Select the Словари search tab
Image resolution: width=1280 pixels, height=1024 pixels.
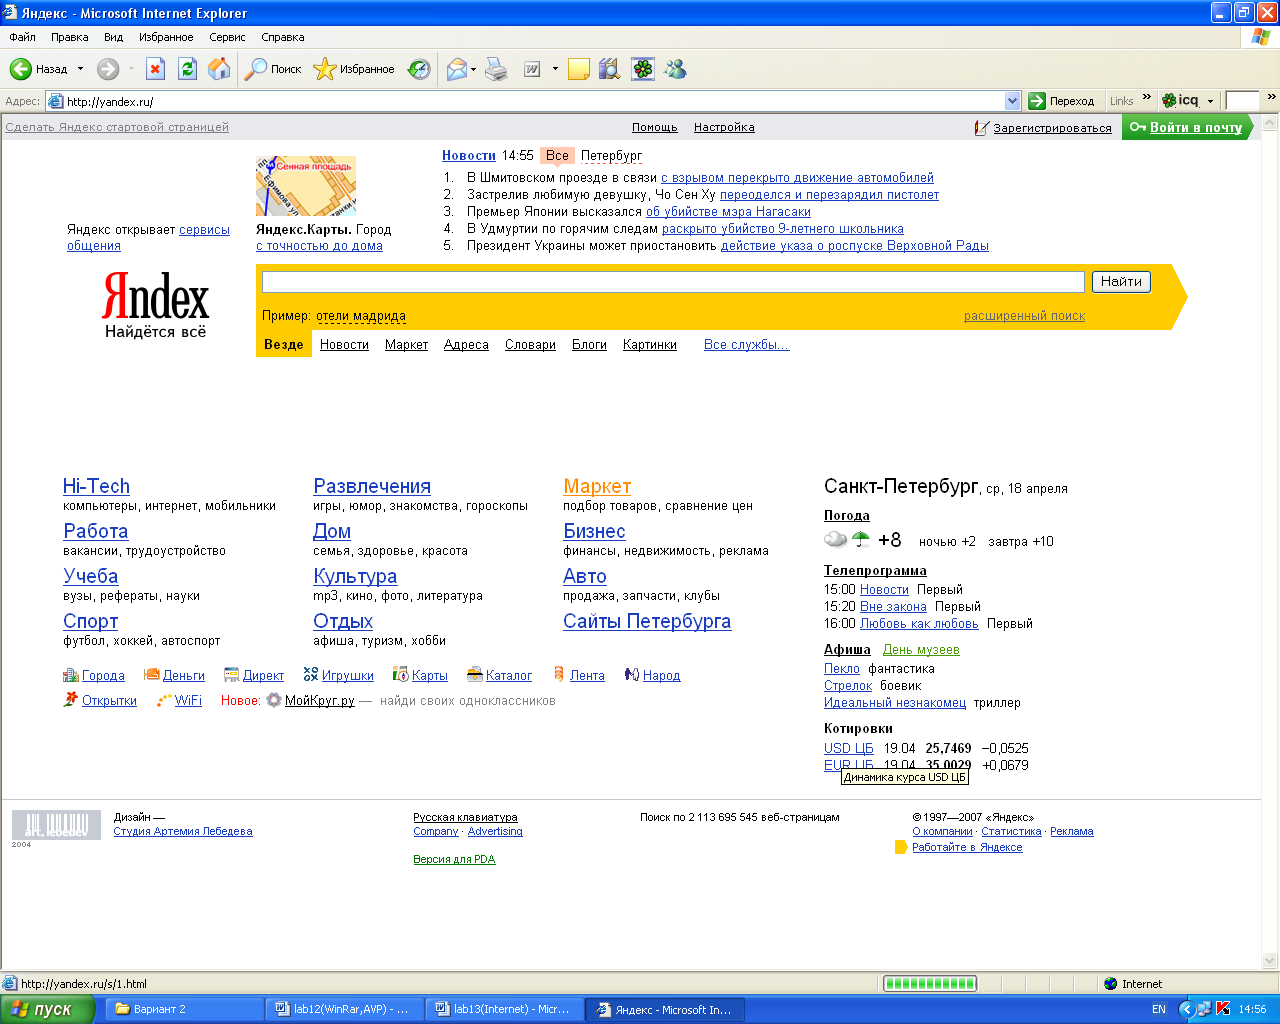[530, 344]
